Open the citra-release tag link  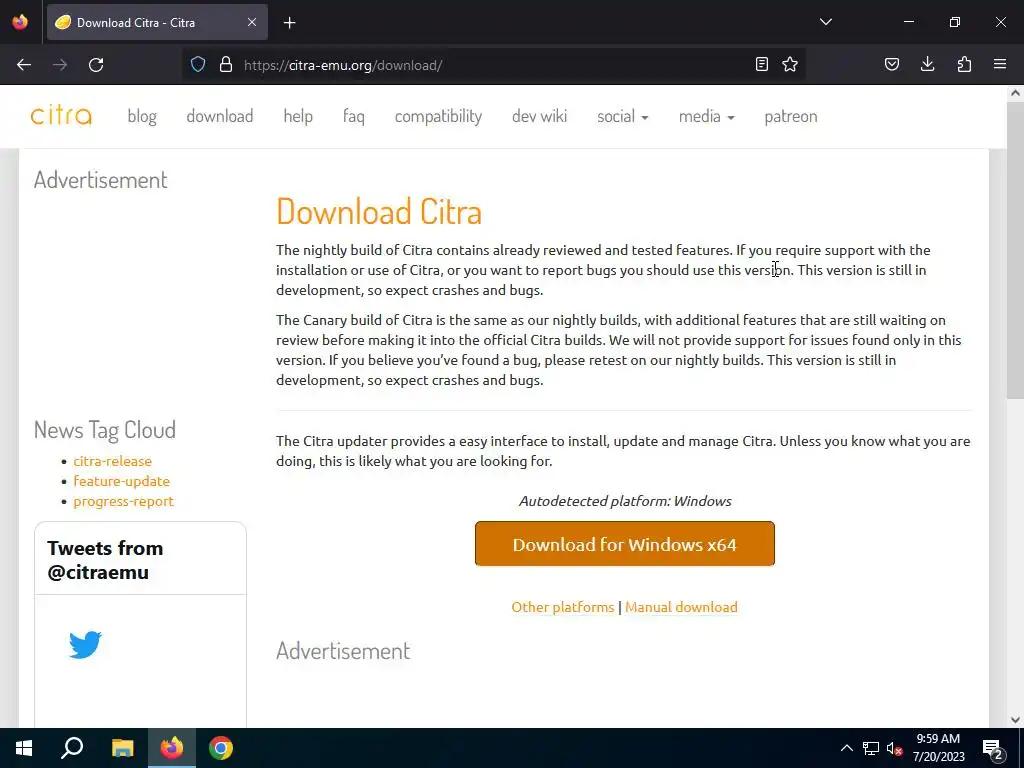[112, 461]
